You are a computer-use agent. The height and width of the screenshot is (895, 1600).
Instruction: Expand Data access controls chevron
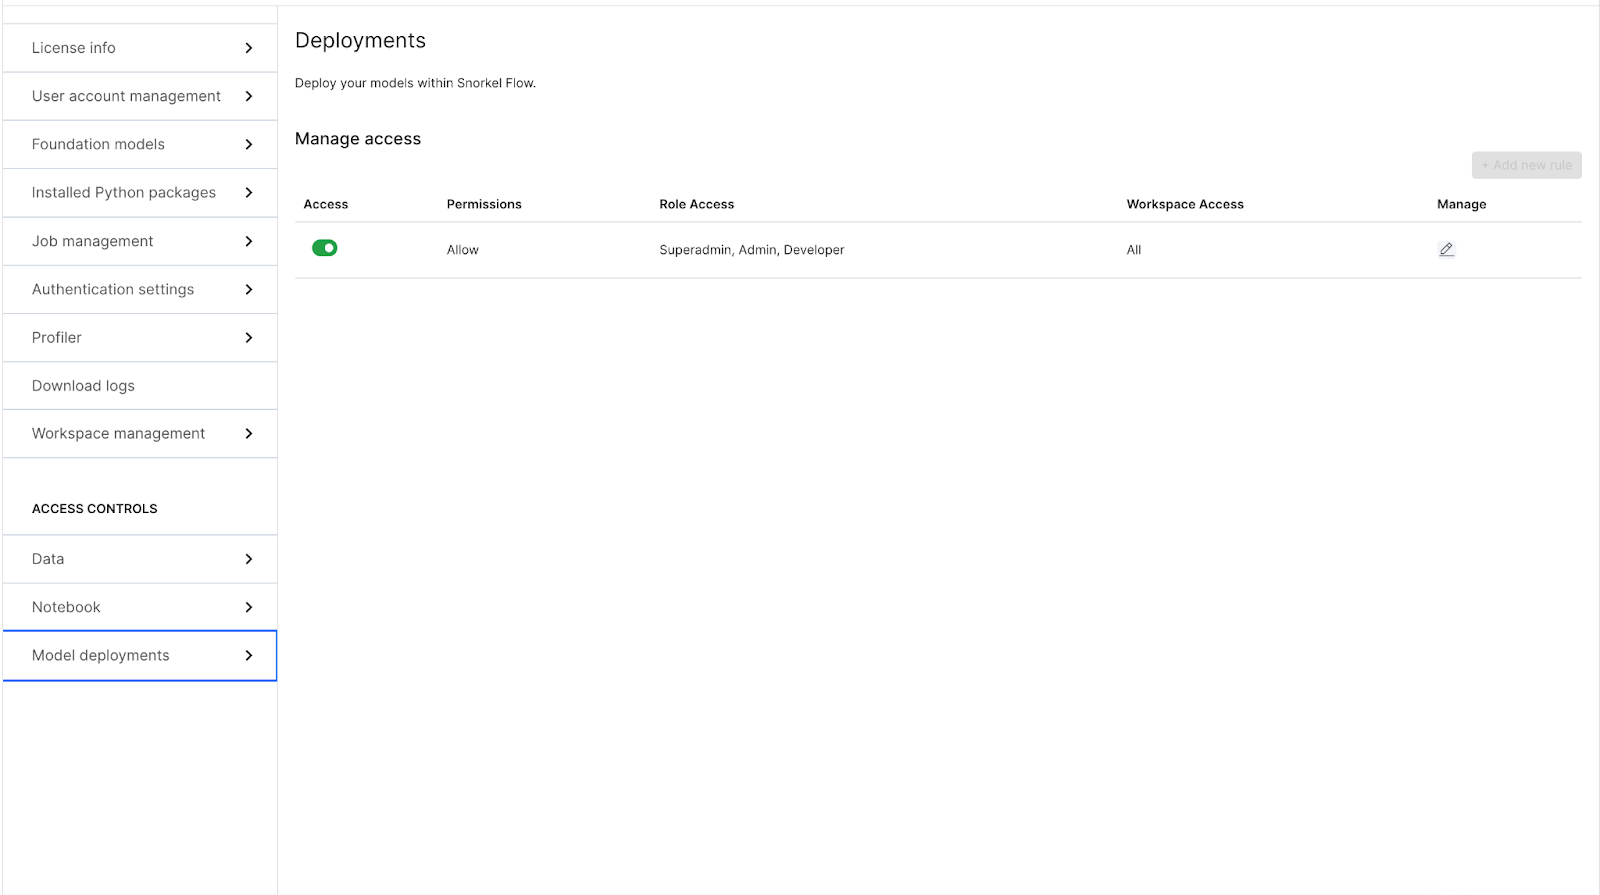pyautogui.click(x=249, y=559)
